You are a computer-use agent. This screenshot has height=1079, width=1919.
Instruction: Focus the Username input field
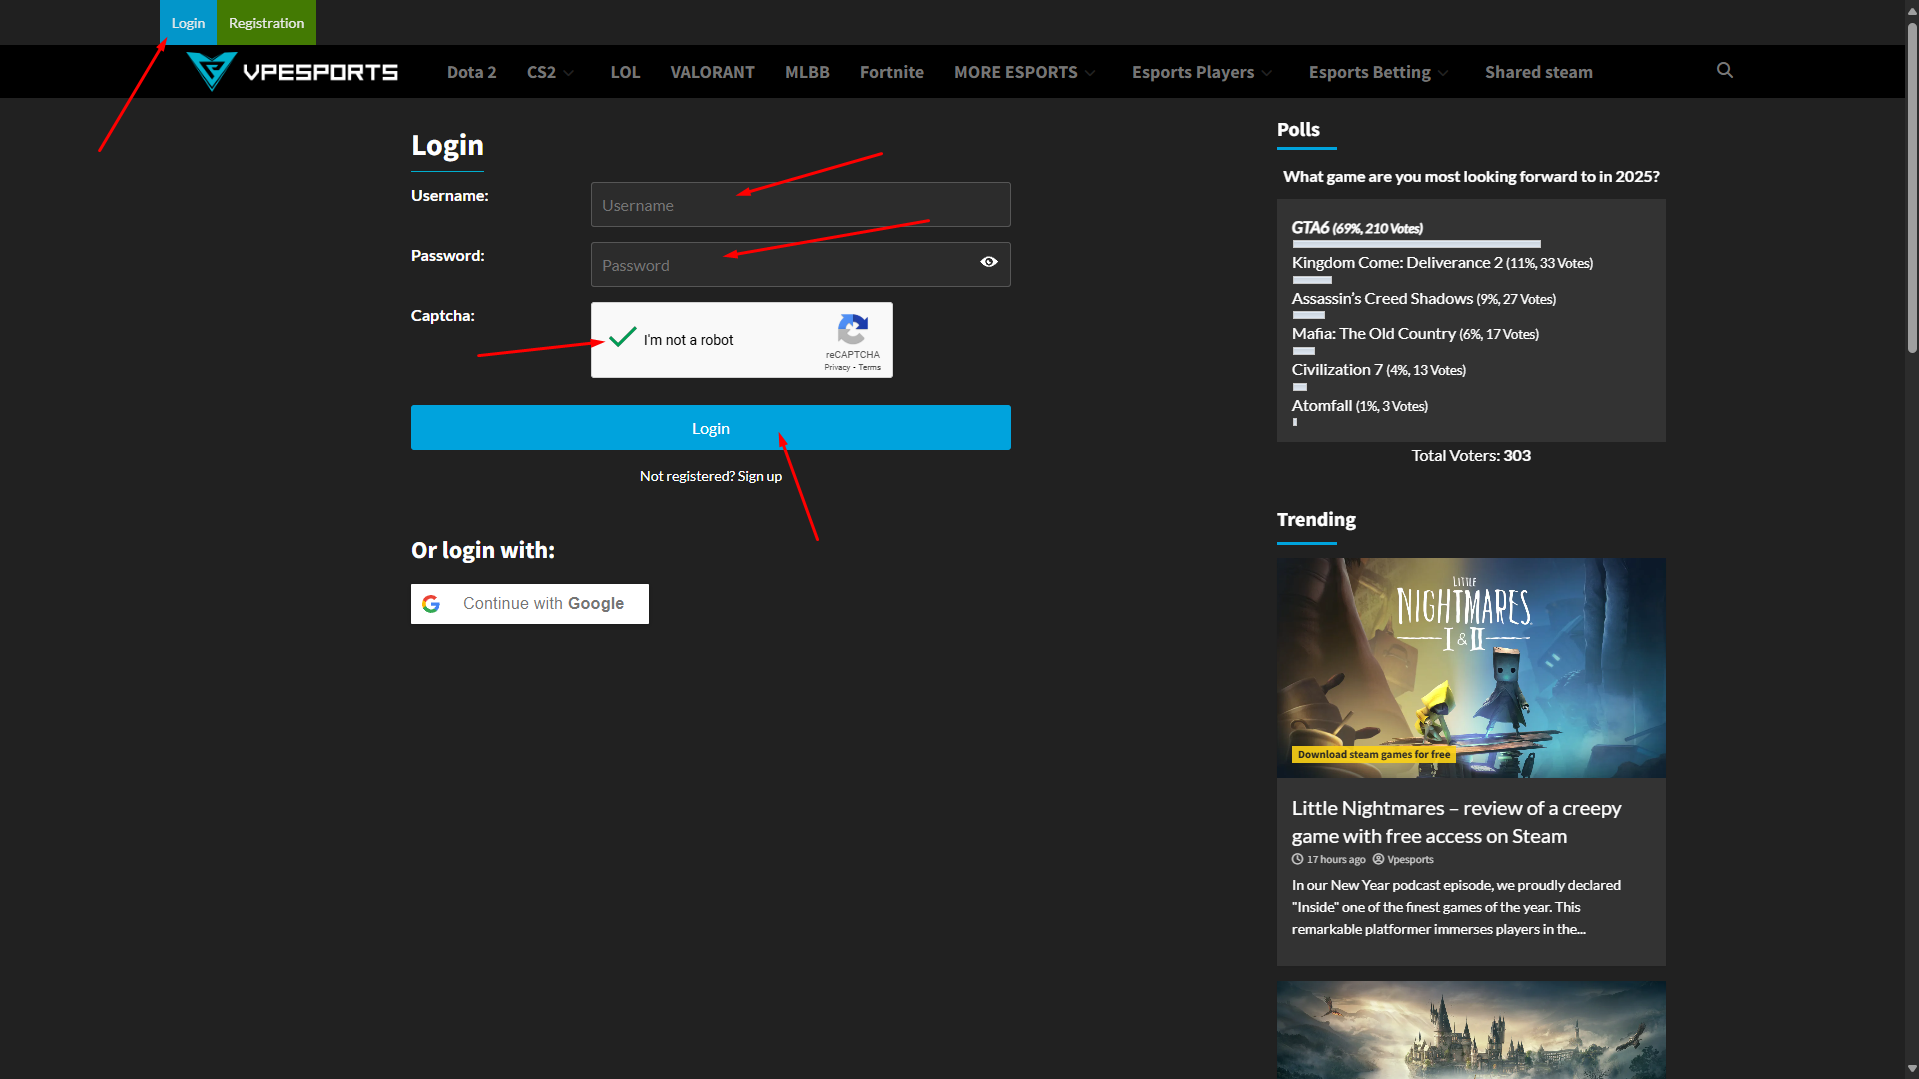click(x=801, y=205)
